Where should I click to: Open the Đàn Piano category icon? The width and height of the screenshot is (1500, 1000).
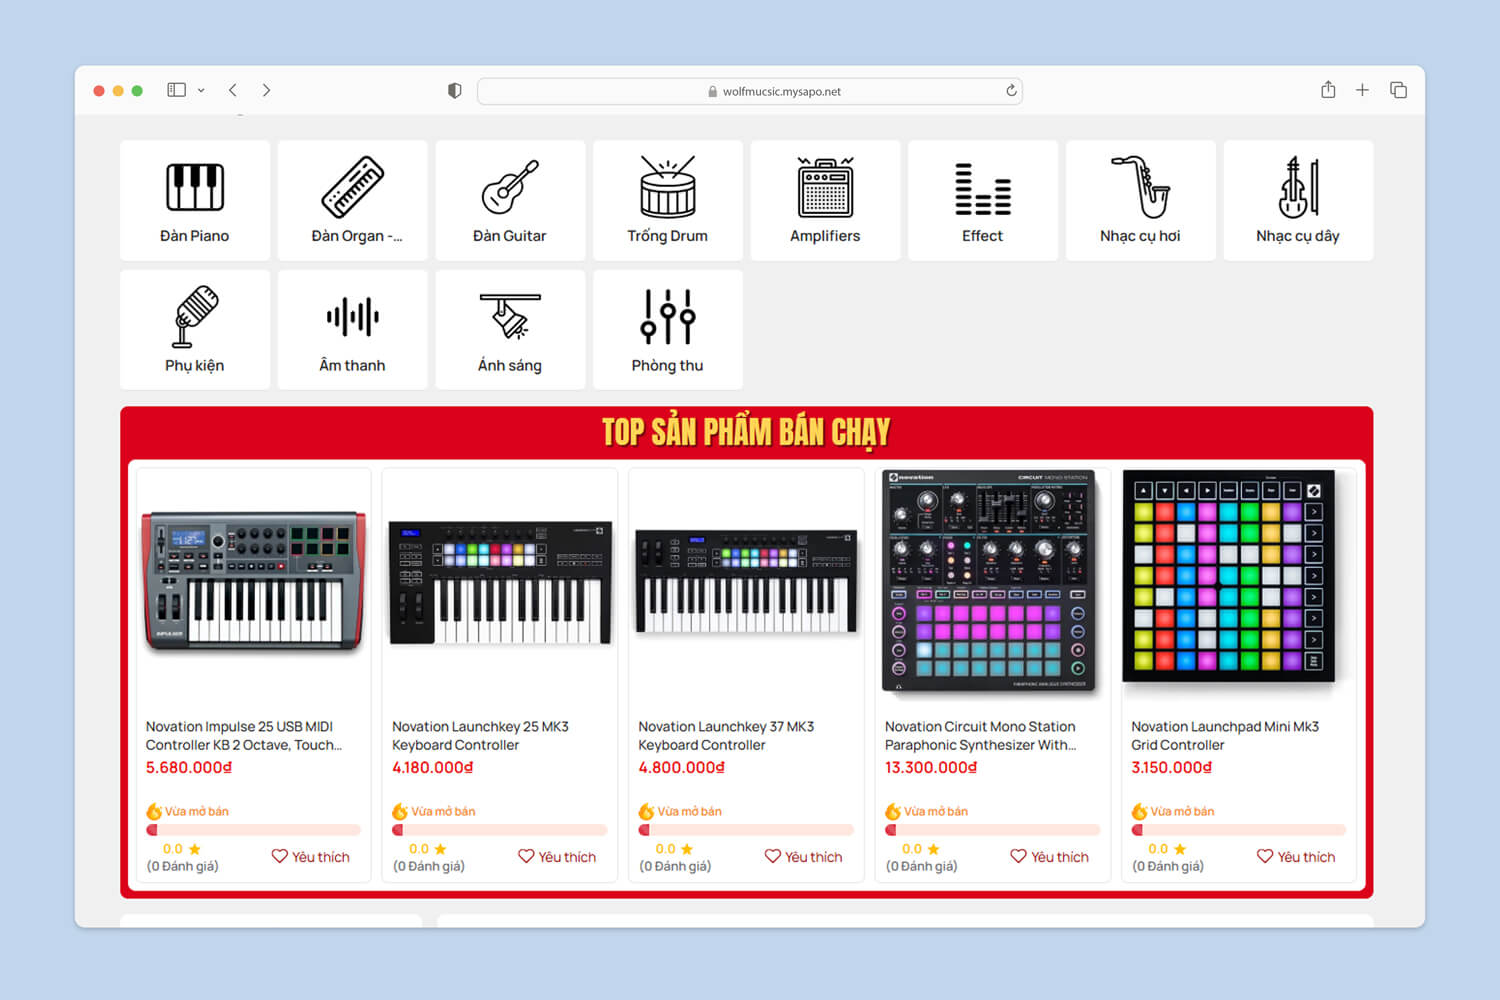(x=195, y=187)
